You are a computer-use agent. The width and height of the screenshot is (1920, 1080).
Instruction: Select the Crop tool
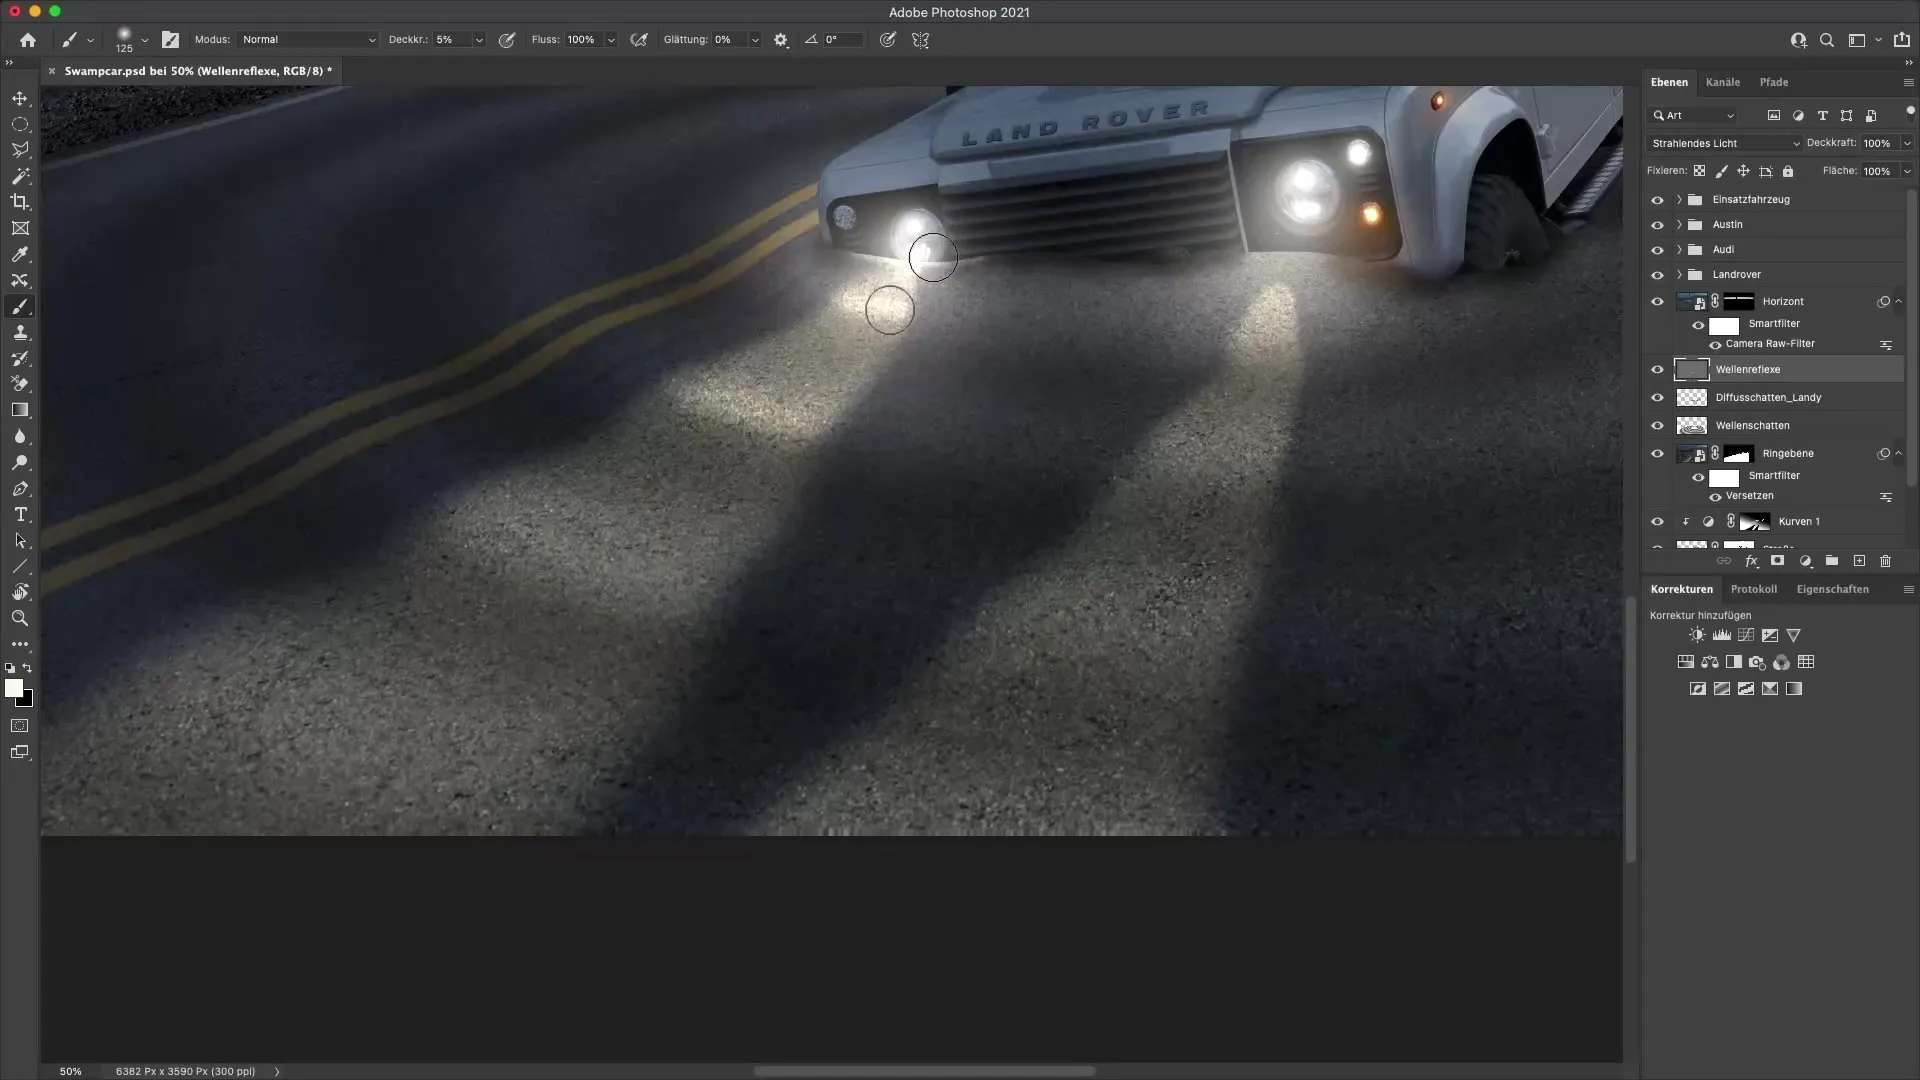coord(20,202)
